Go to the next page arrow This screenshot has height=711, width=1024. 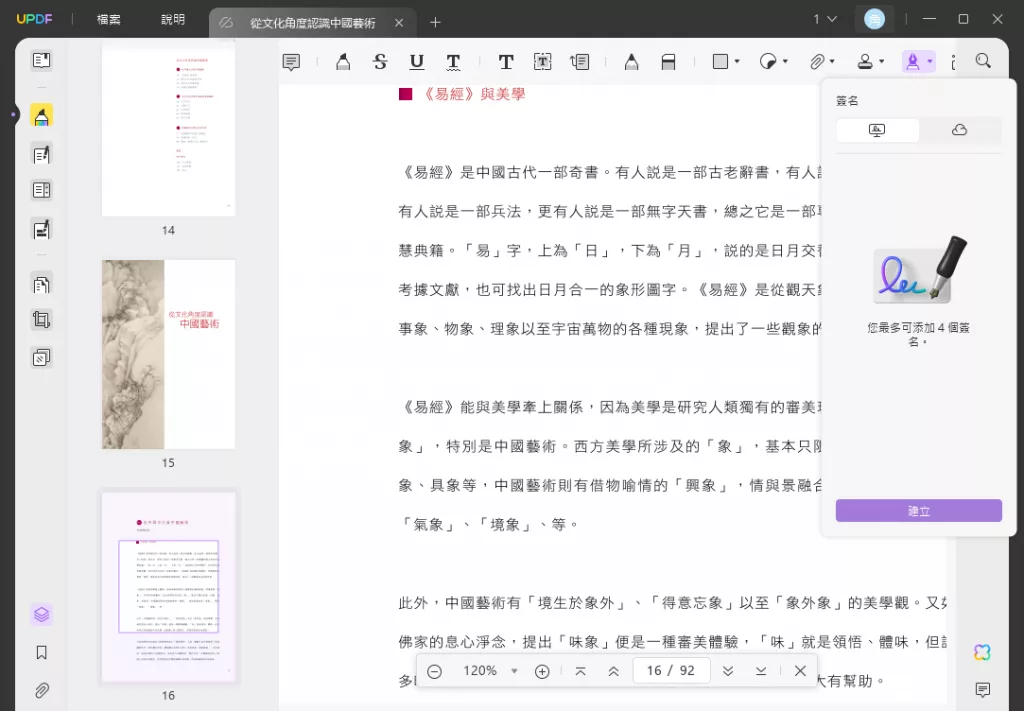click(x=728, y=671)
